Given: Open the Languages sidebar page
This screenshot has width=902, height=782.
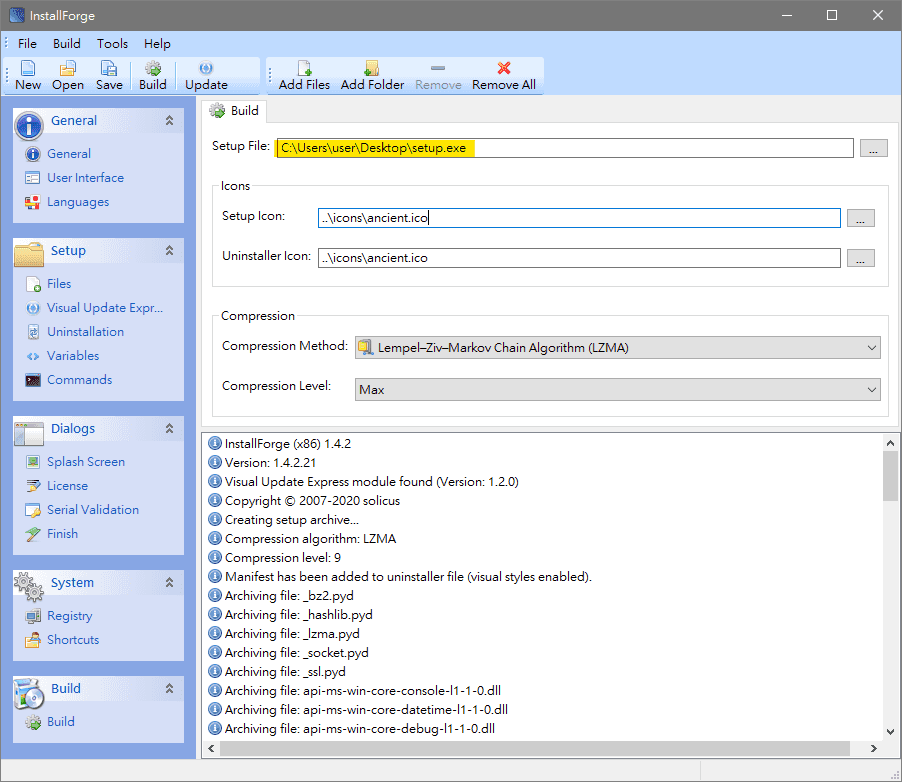Looking at the screenshot, I should click(78, 202).
